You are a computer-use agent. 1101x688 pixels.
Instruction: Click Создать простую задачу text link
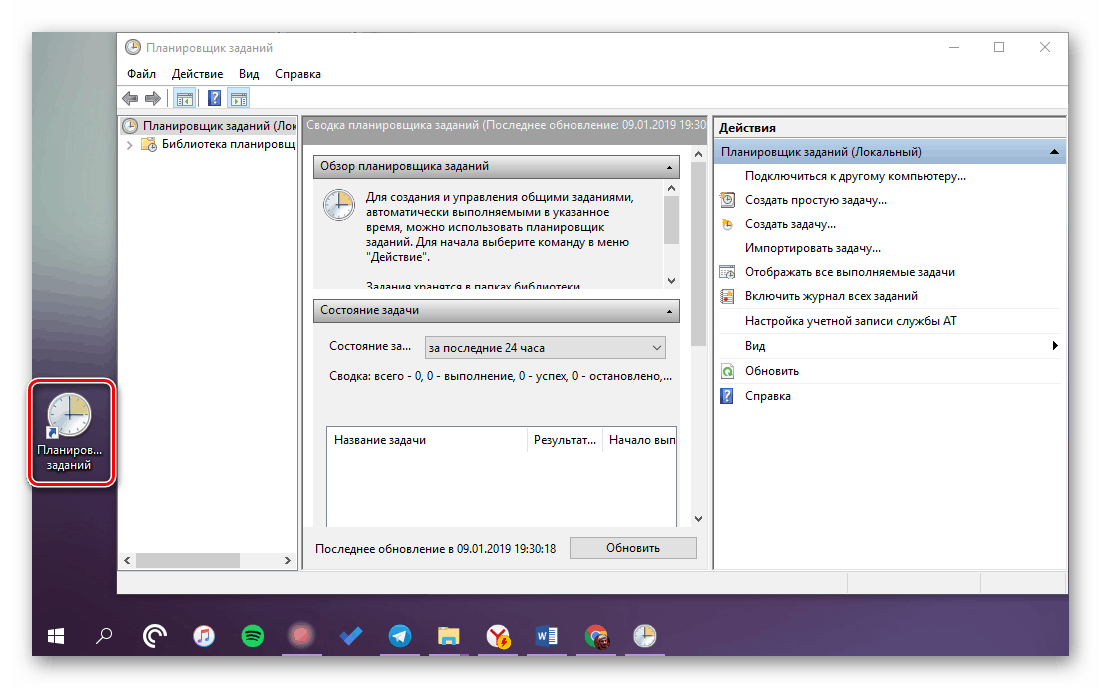815,200
